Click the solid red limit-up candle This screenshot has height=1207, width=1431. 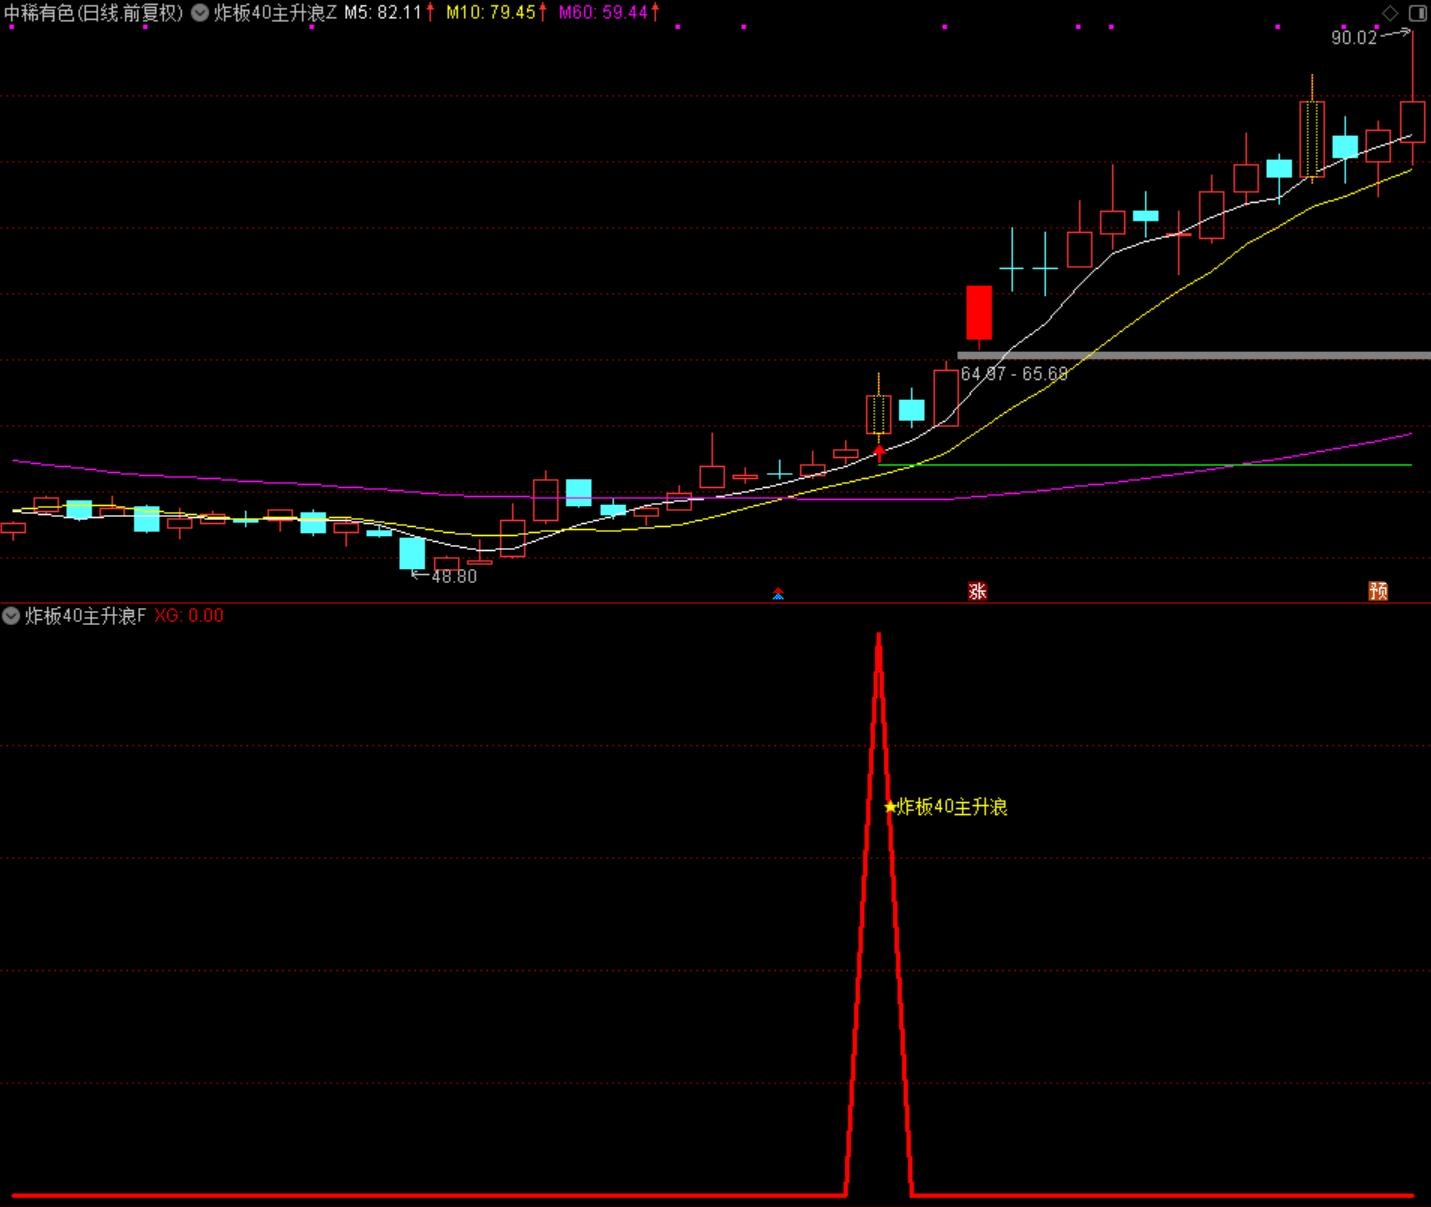pyautogui.click(x=978, y=313)
